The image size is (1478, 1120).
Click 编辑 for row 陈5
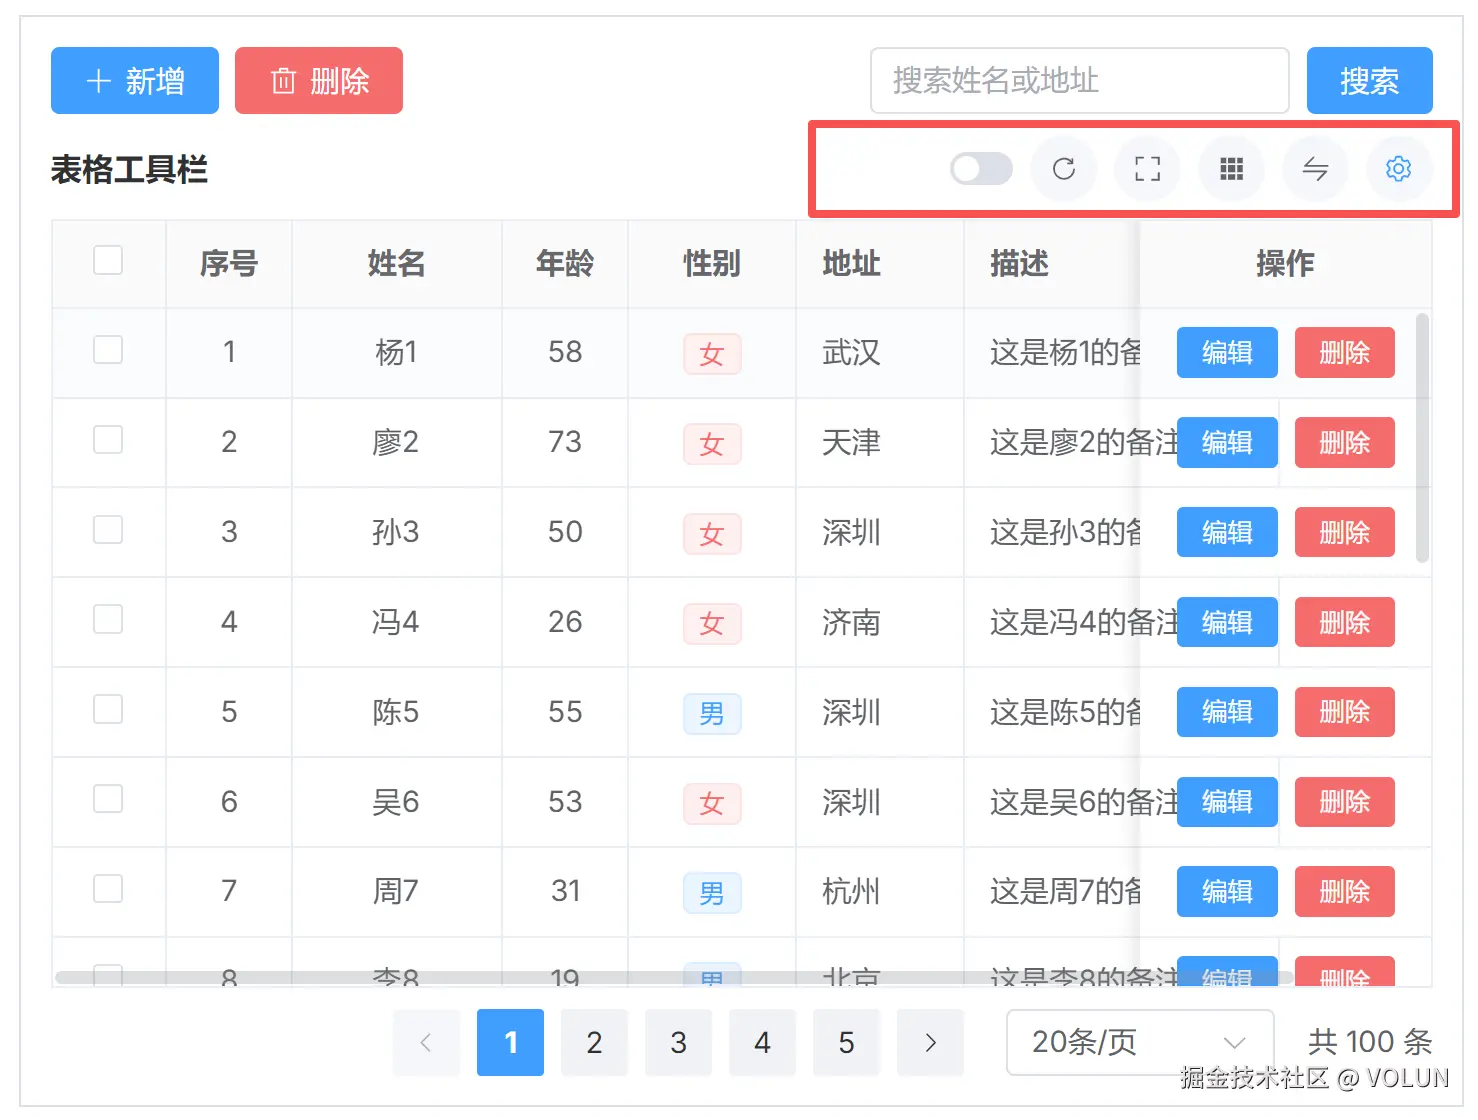tap(1227, 712)
